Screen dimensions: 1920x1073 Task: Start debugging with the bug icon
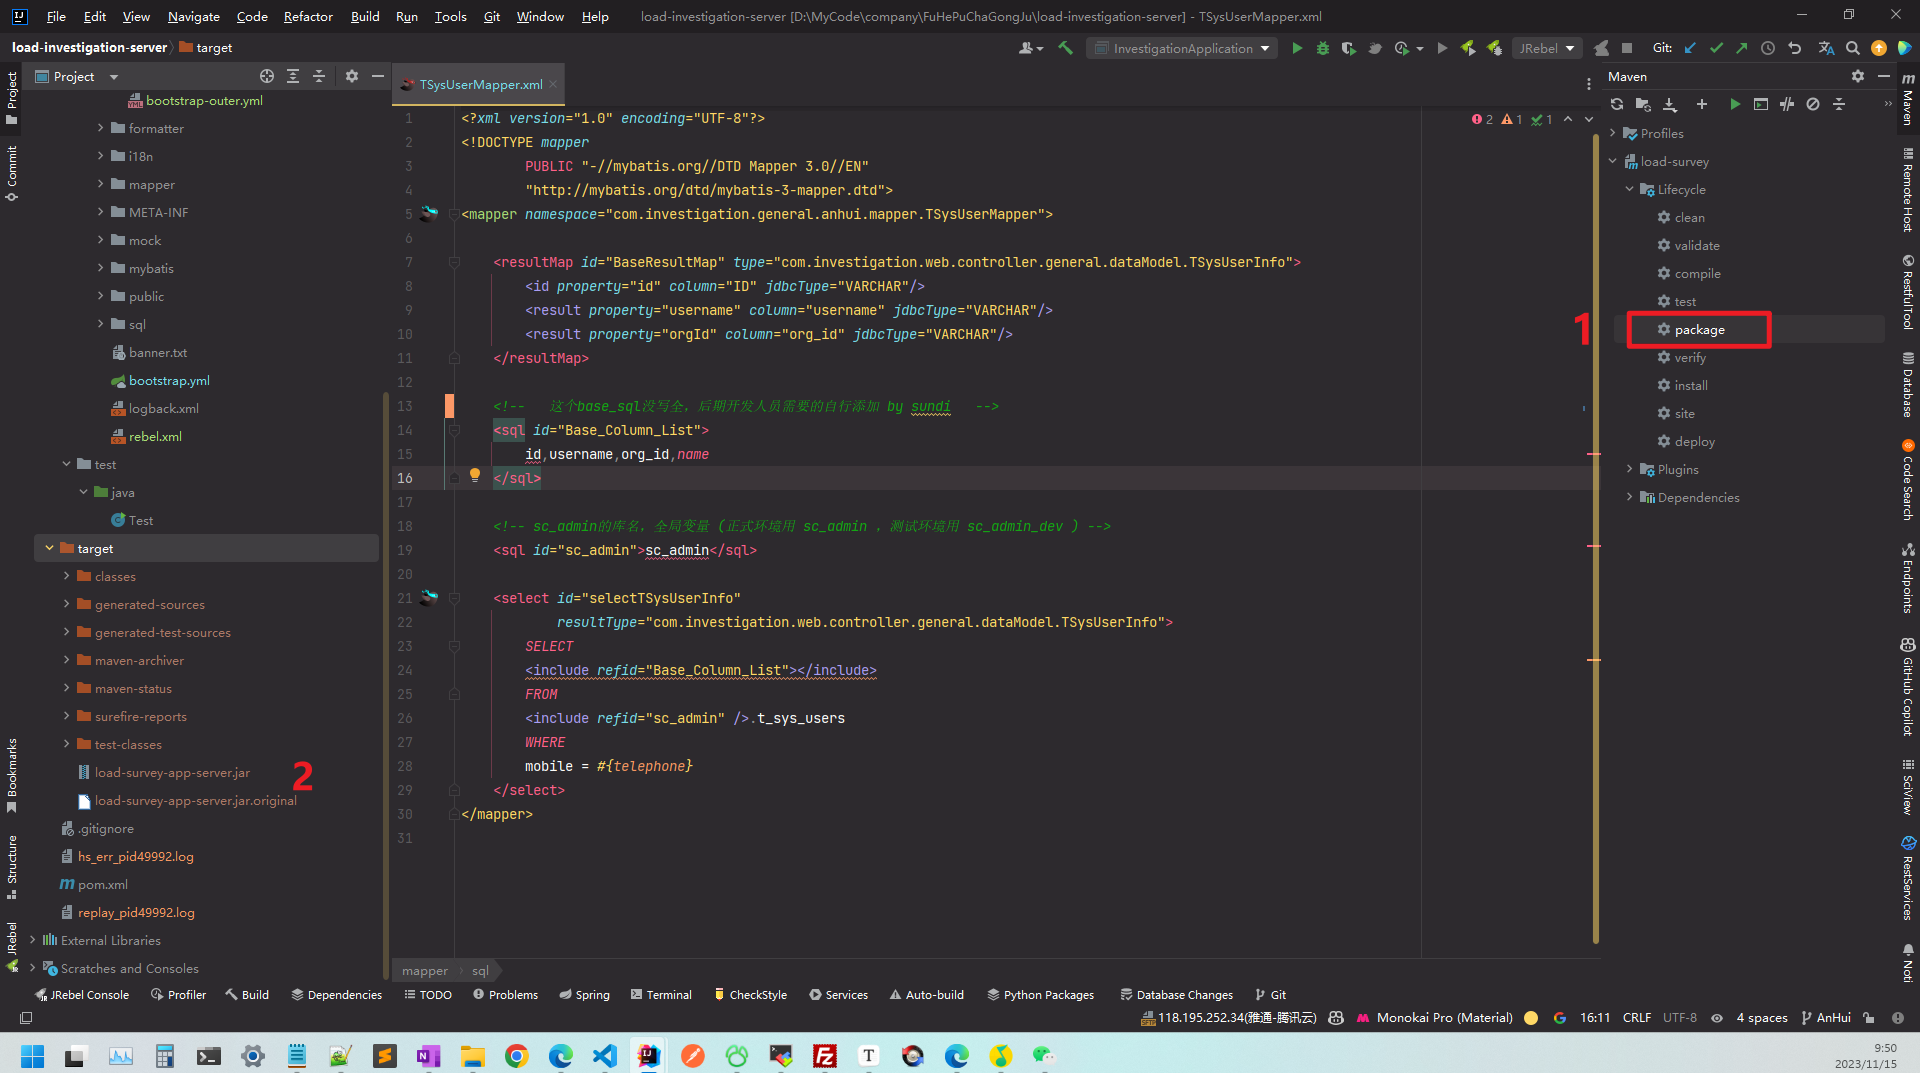1323,48
